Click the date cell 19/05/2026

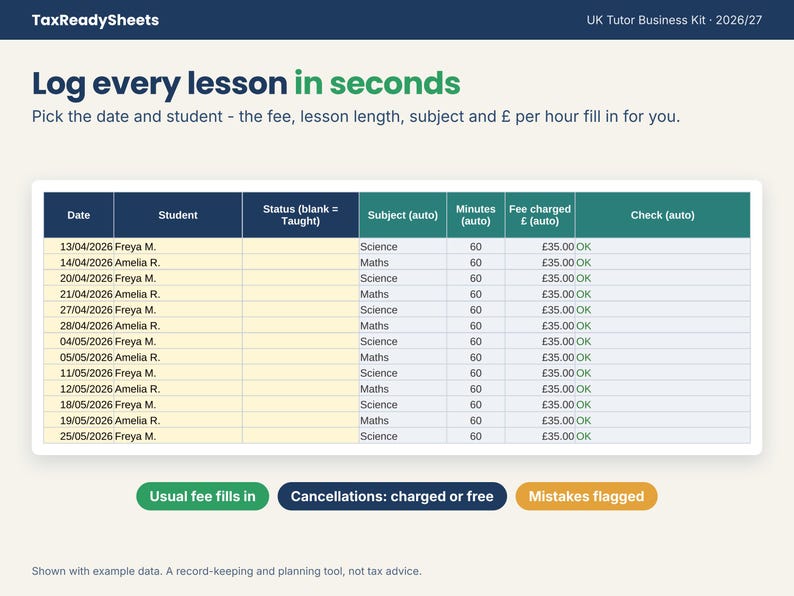78,420
